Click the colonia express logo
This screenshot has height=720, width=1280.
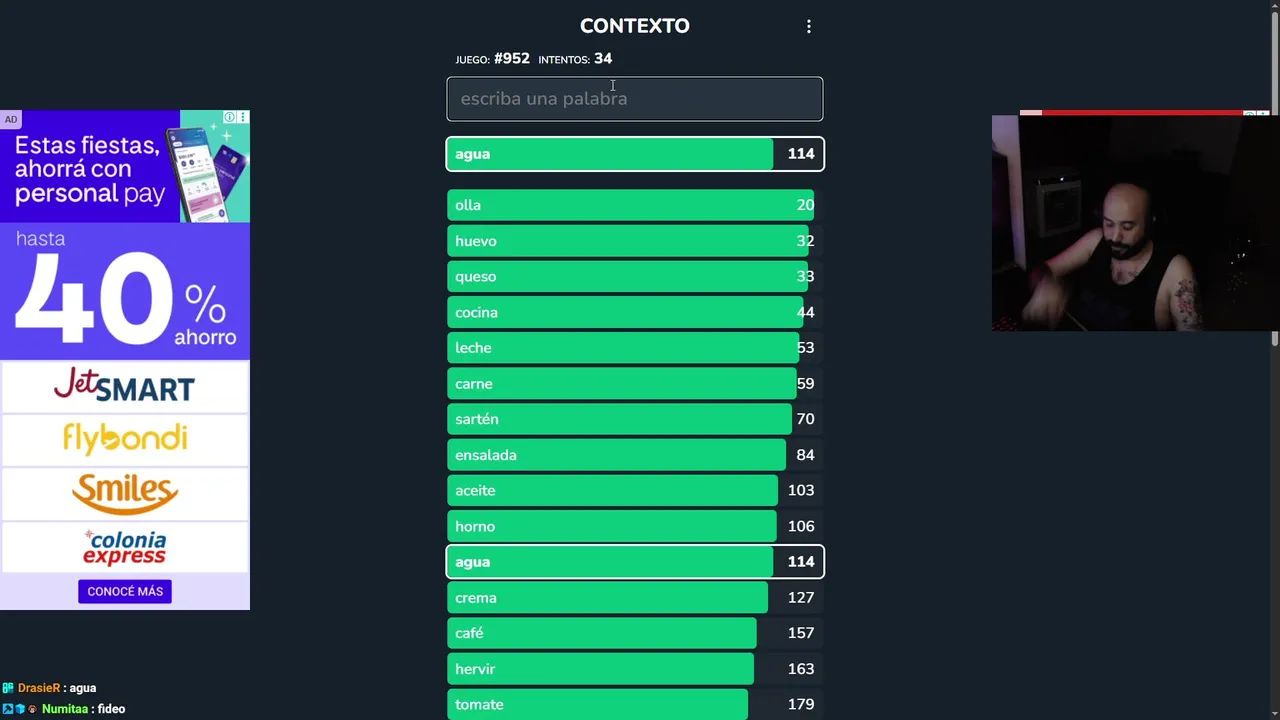tap(124, 547)
